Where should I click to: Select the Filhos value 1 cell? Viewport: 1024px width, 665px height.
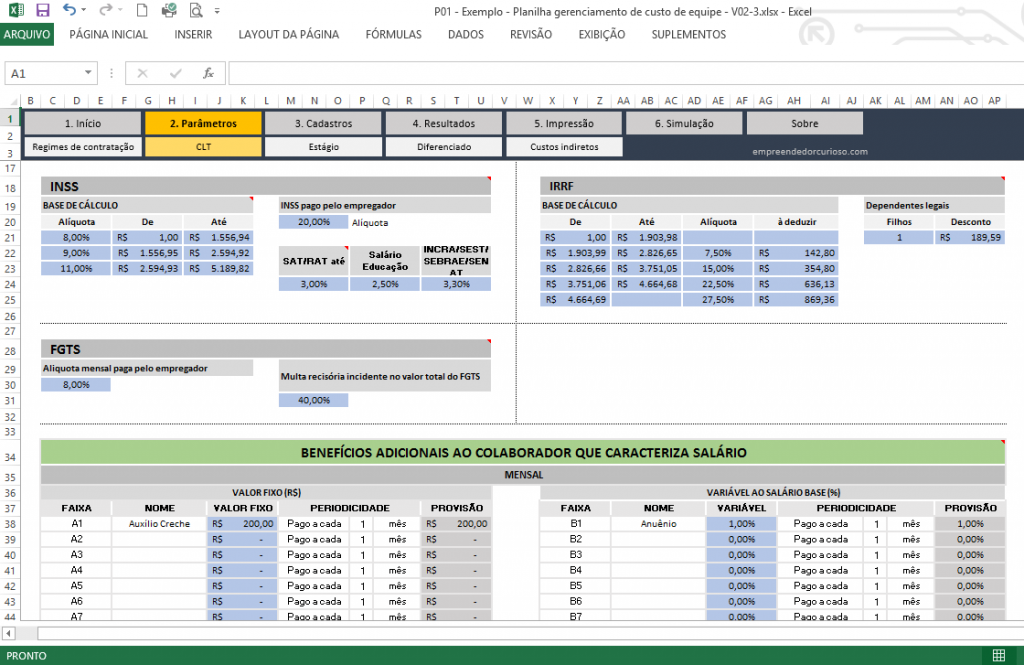[899, 237]
